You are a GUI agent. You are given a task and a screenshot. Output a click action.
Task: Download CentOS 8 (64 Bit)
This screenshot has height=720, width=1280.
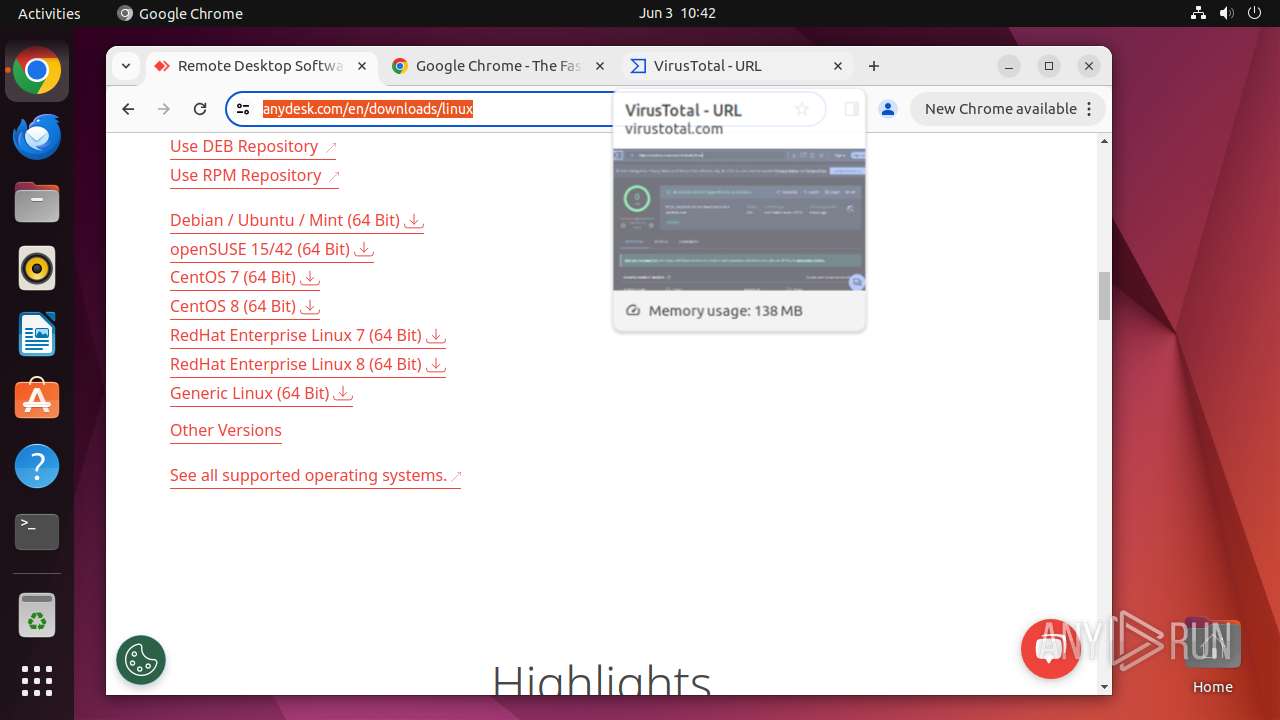(x=245, y=306)
